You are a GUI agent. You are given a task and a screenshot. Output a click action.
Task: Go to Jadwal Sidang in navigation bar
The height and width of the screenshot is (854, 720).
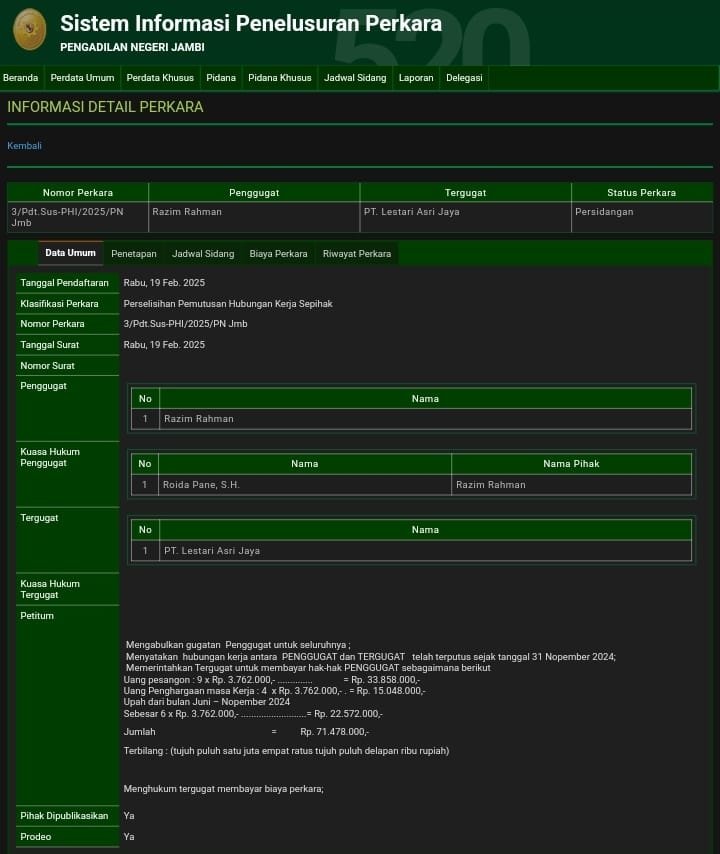click(355, 78)
